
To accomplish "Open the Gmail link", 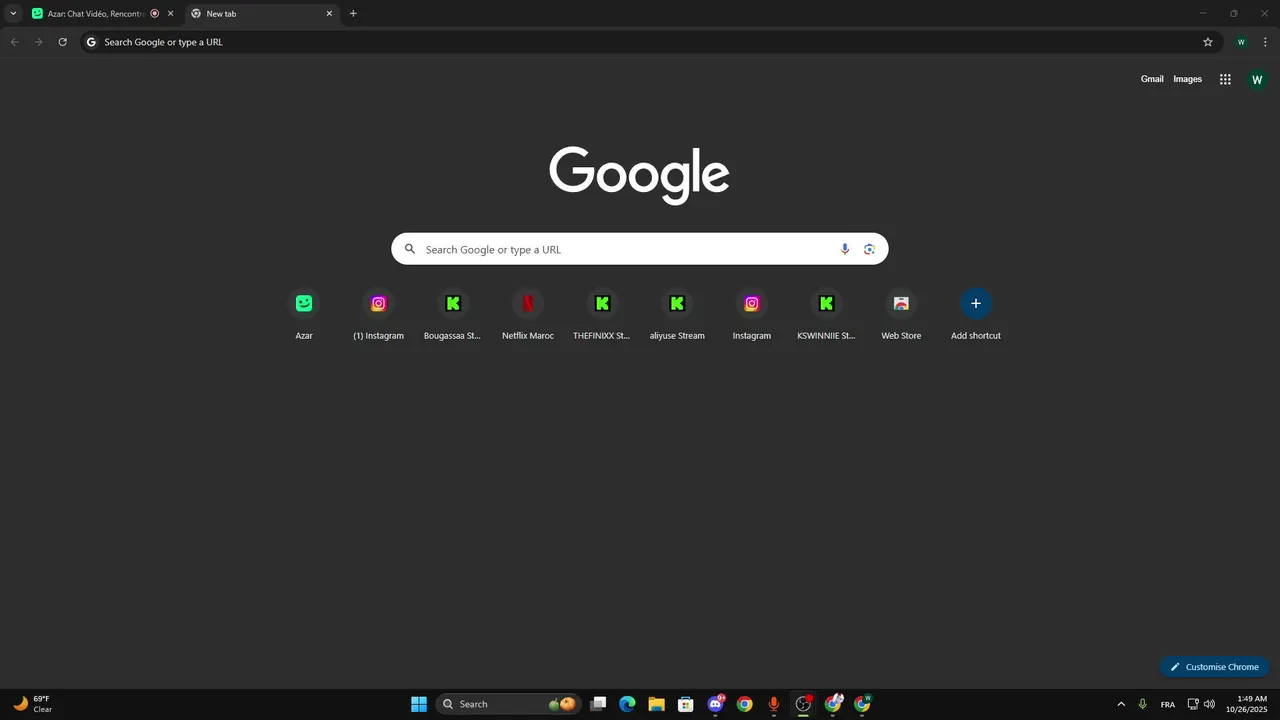I will pos(1152,79).
